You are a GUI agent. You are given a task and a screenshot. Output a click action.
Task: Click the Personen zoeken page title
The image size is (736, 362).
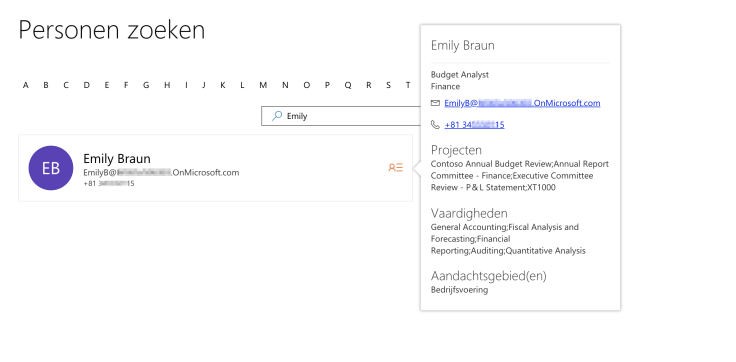coord(112,30)
